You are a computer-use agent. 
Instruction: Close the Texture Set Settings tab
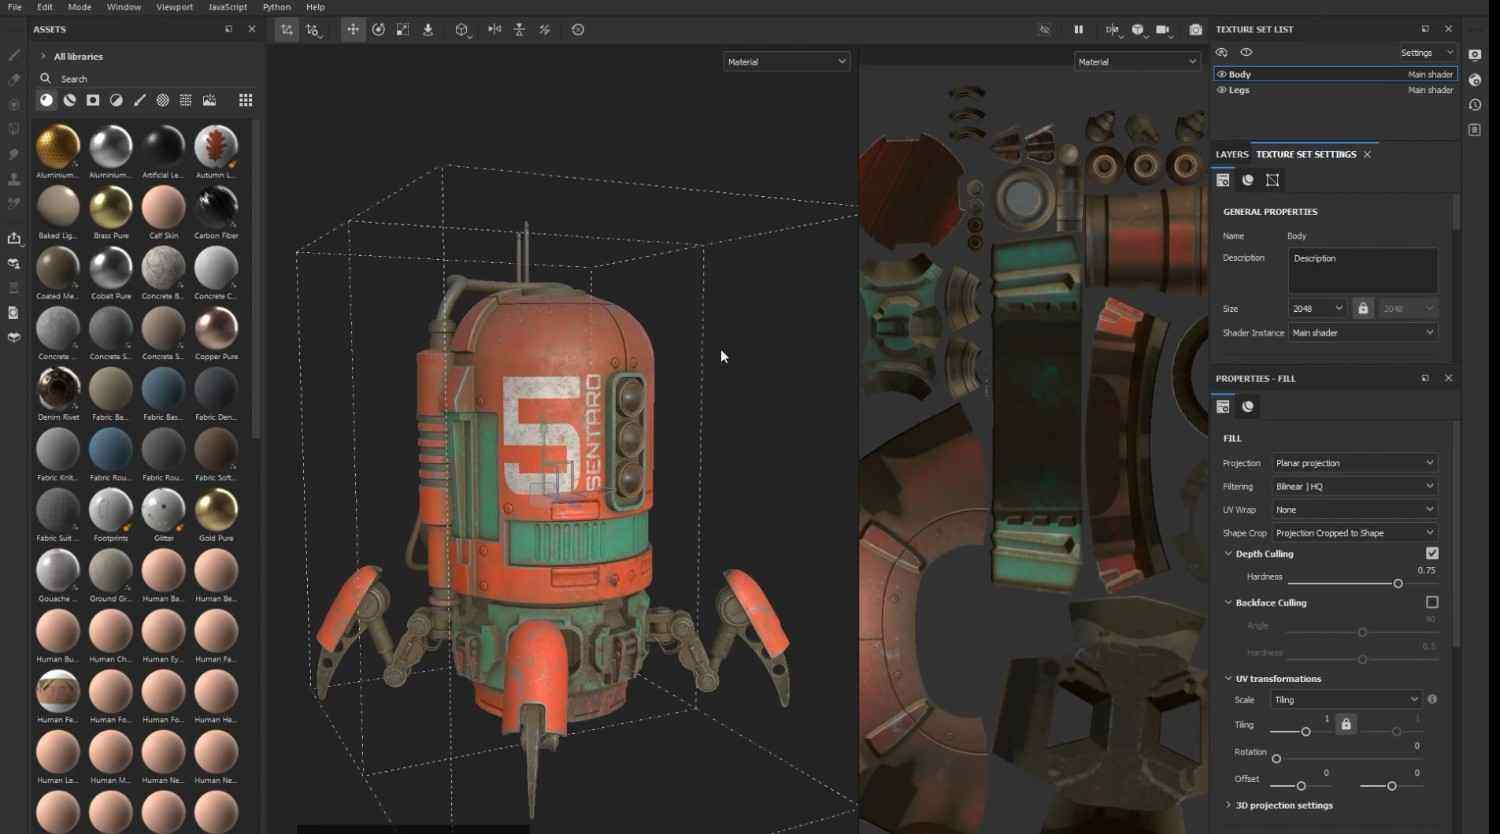coord(1367,155)
